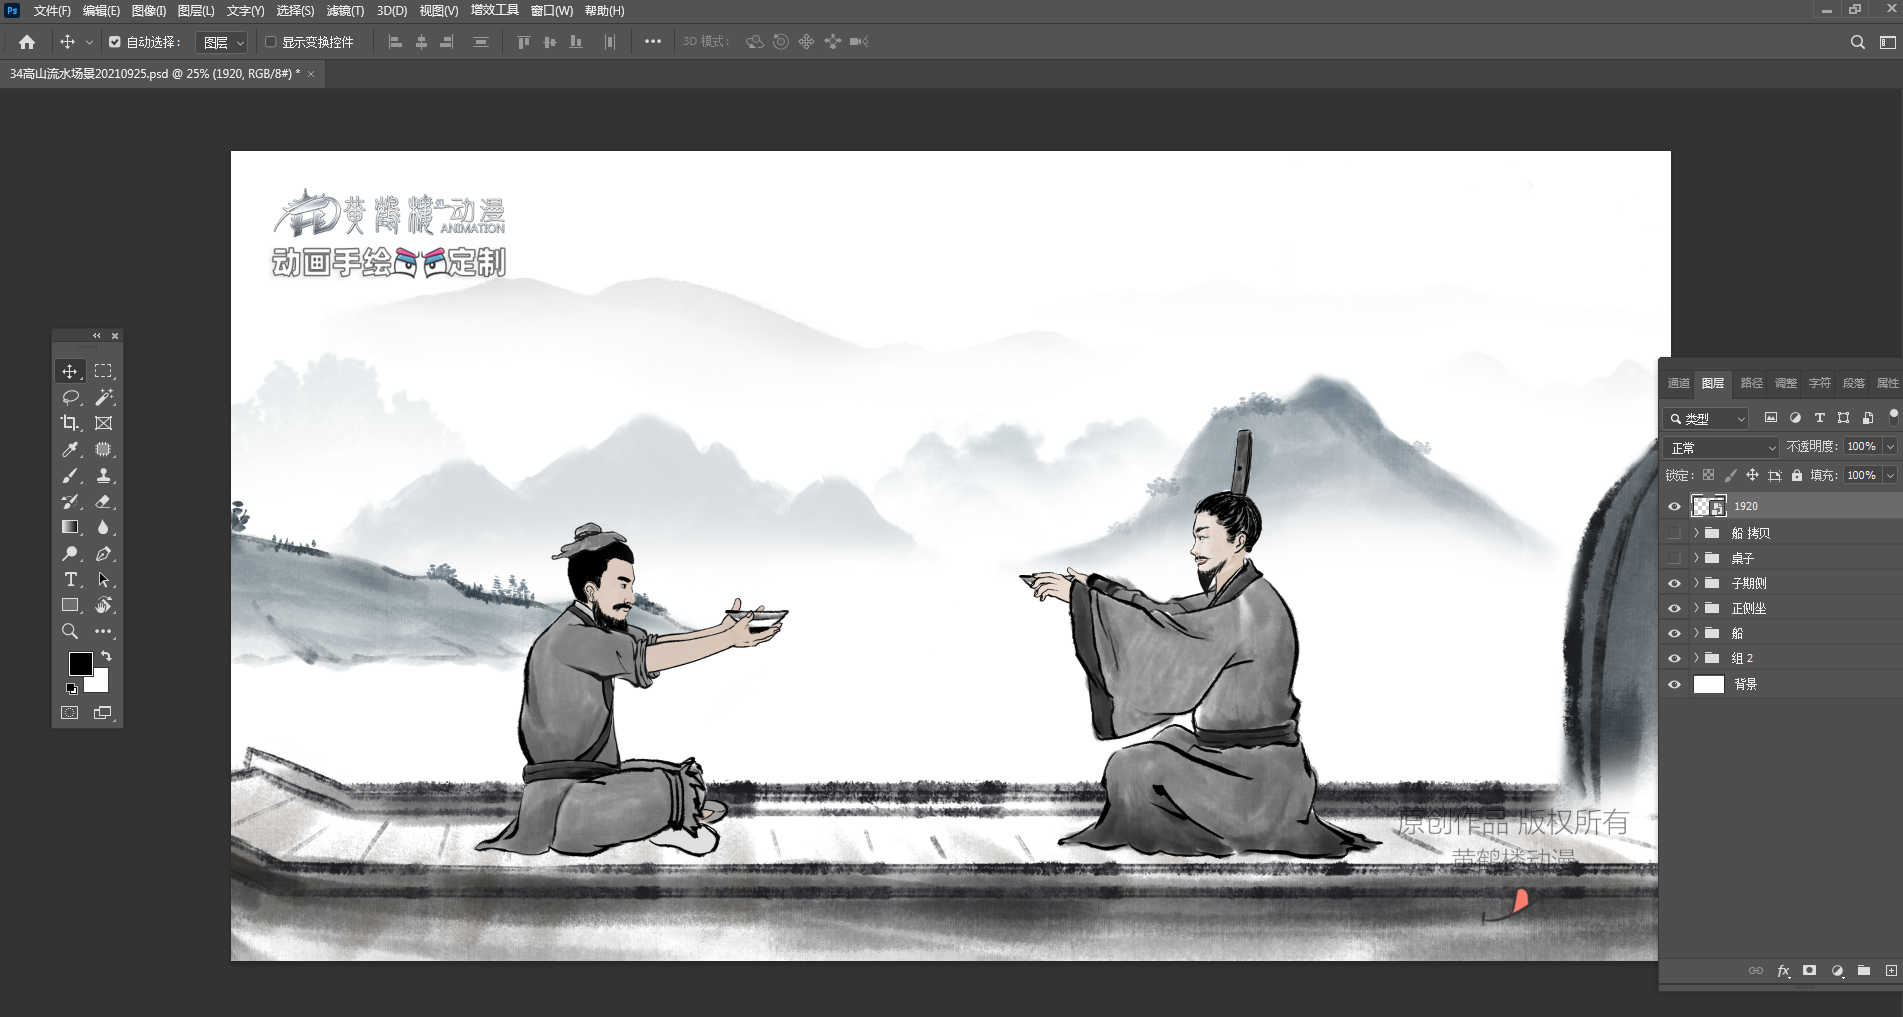
Task: Select the Magic Wand tool
Action: [x=103, y=397]
